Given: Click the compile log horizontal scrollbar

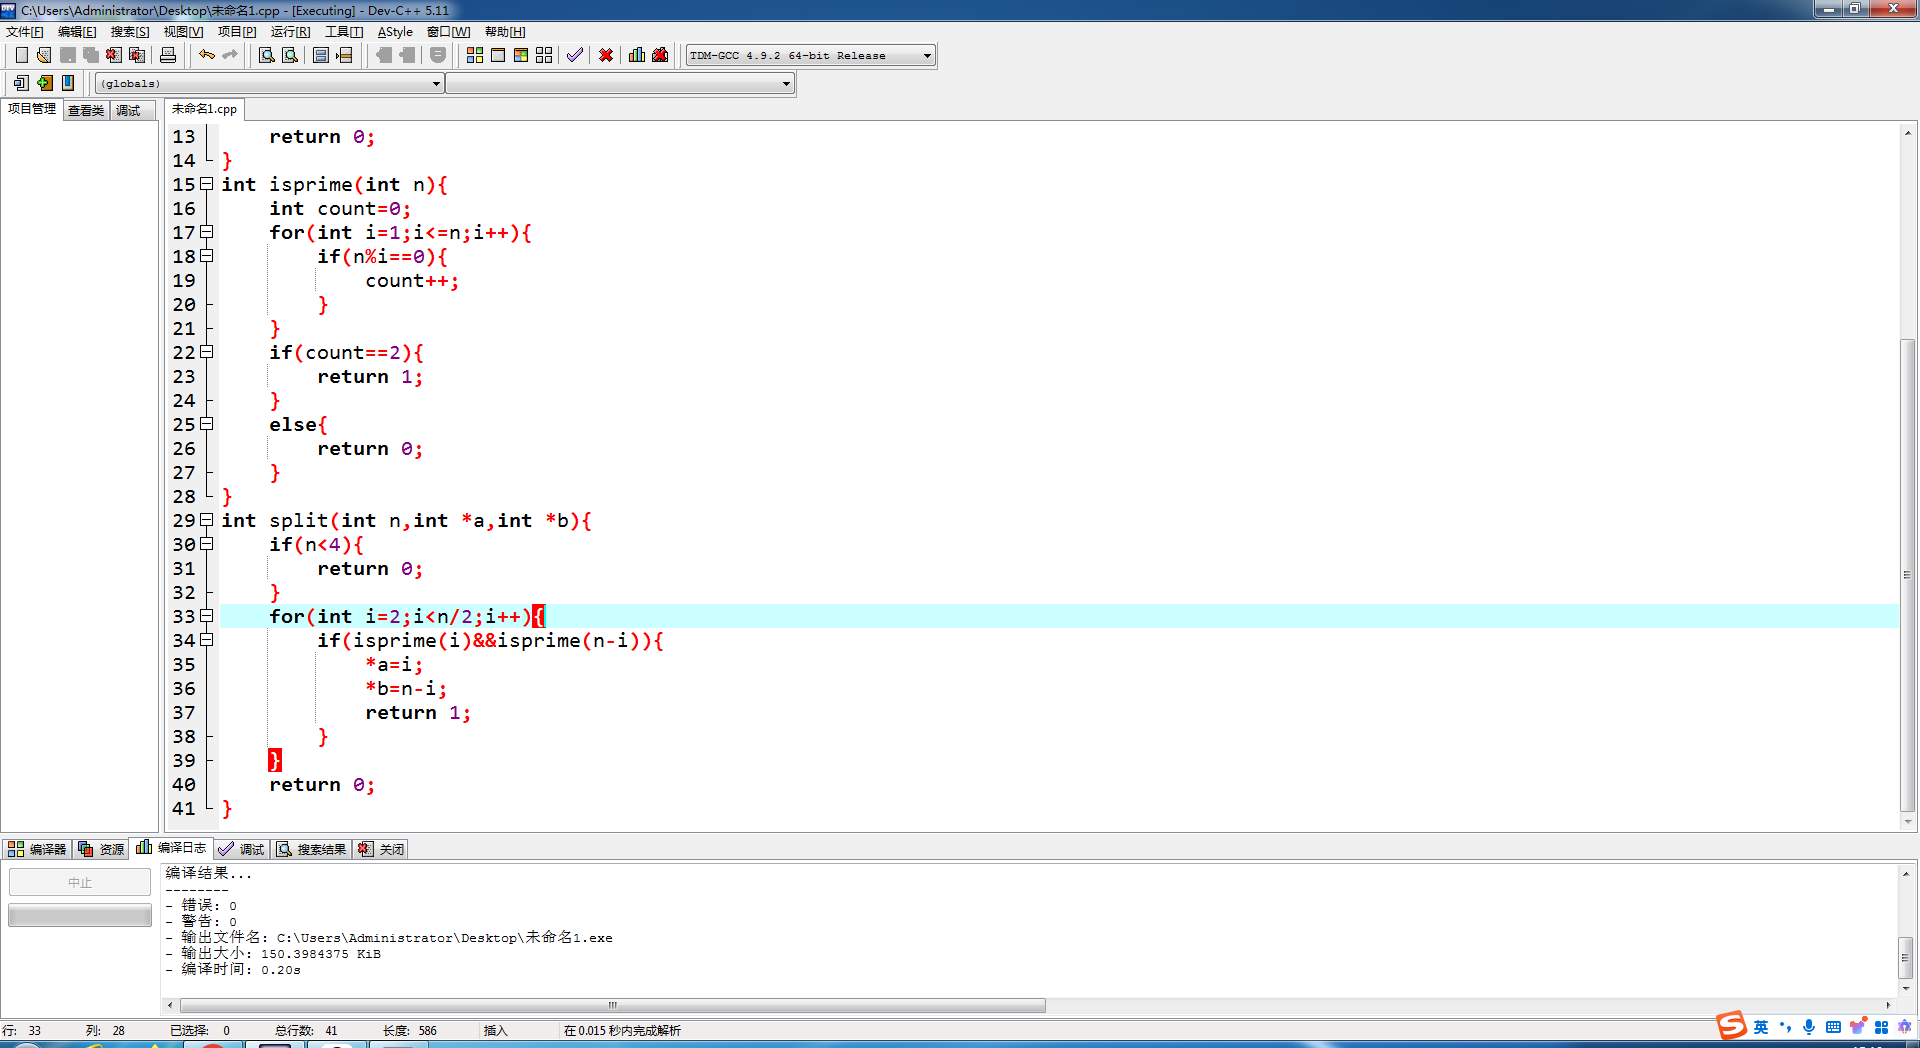Looking at the screenshot, I should click(613, 1005).
